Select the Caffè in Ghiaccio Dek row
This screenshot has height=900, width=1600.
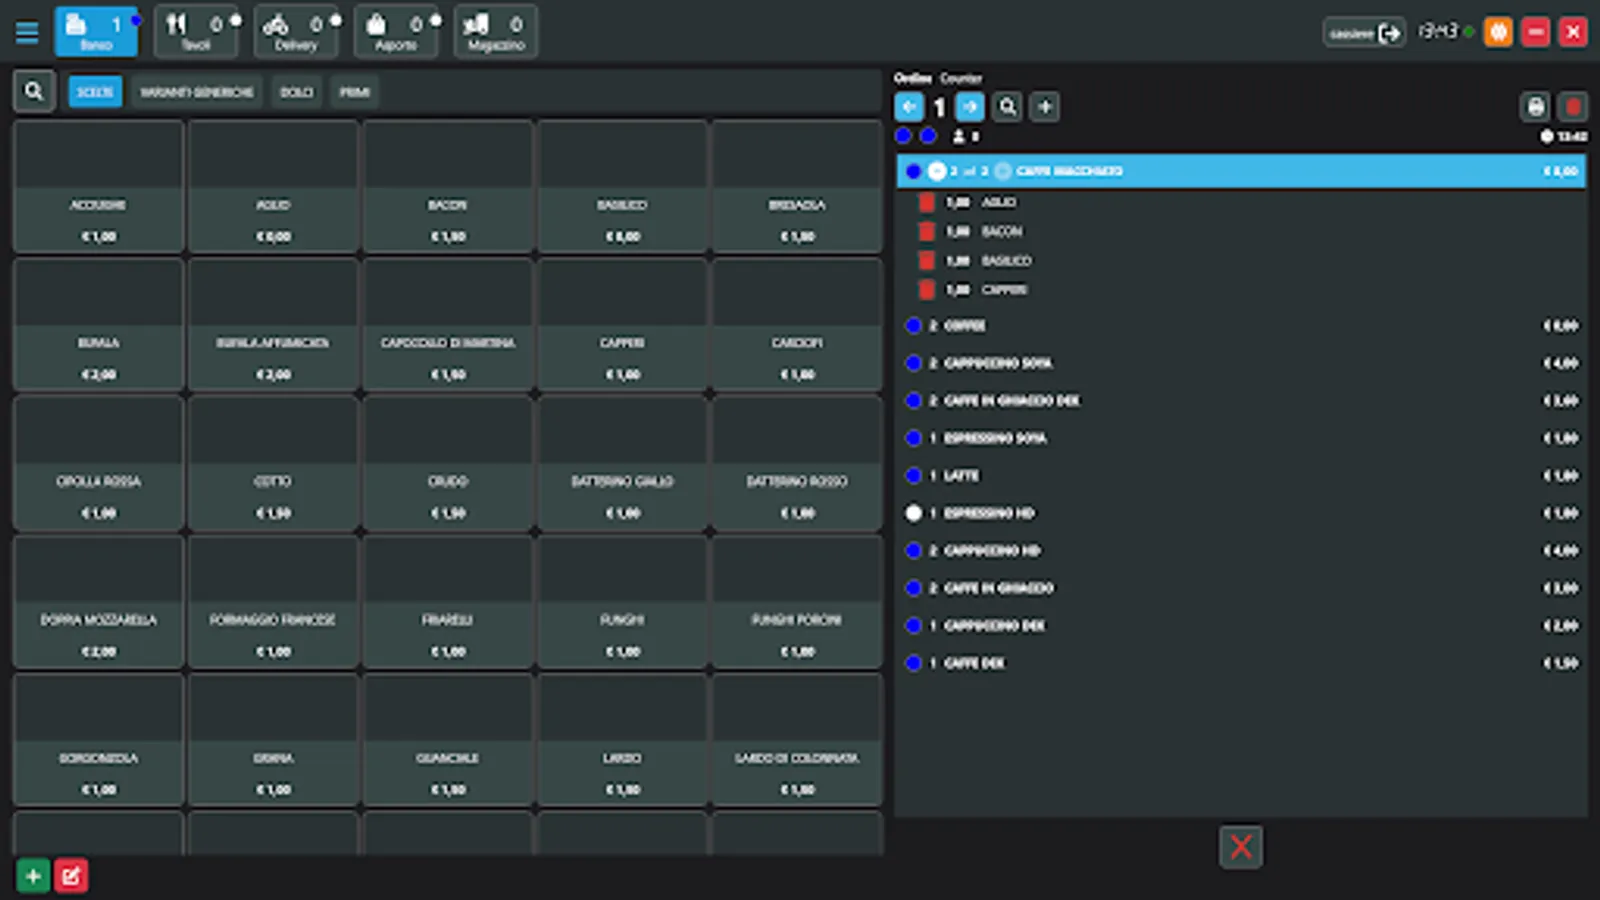1241,400
